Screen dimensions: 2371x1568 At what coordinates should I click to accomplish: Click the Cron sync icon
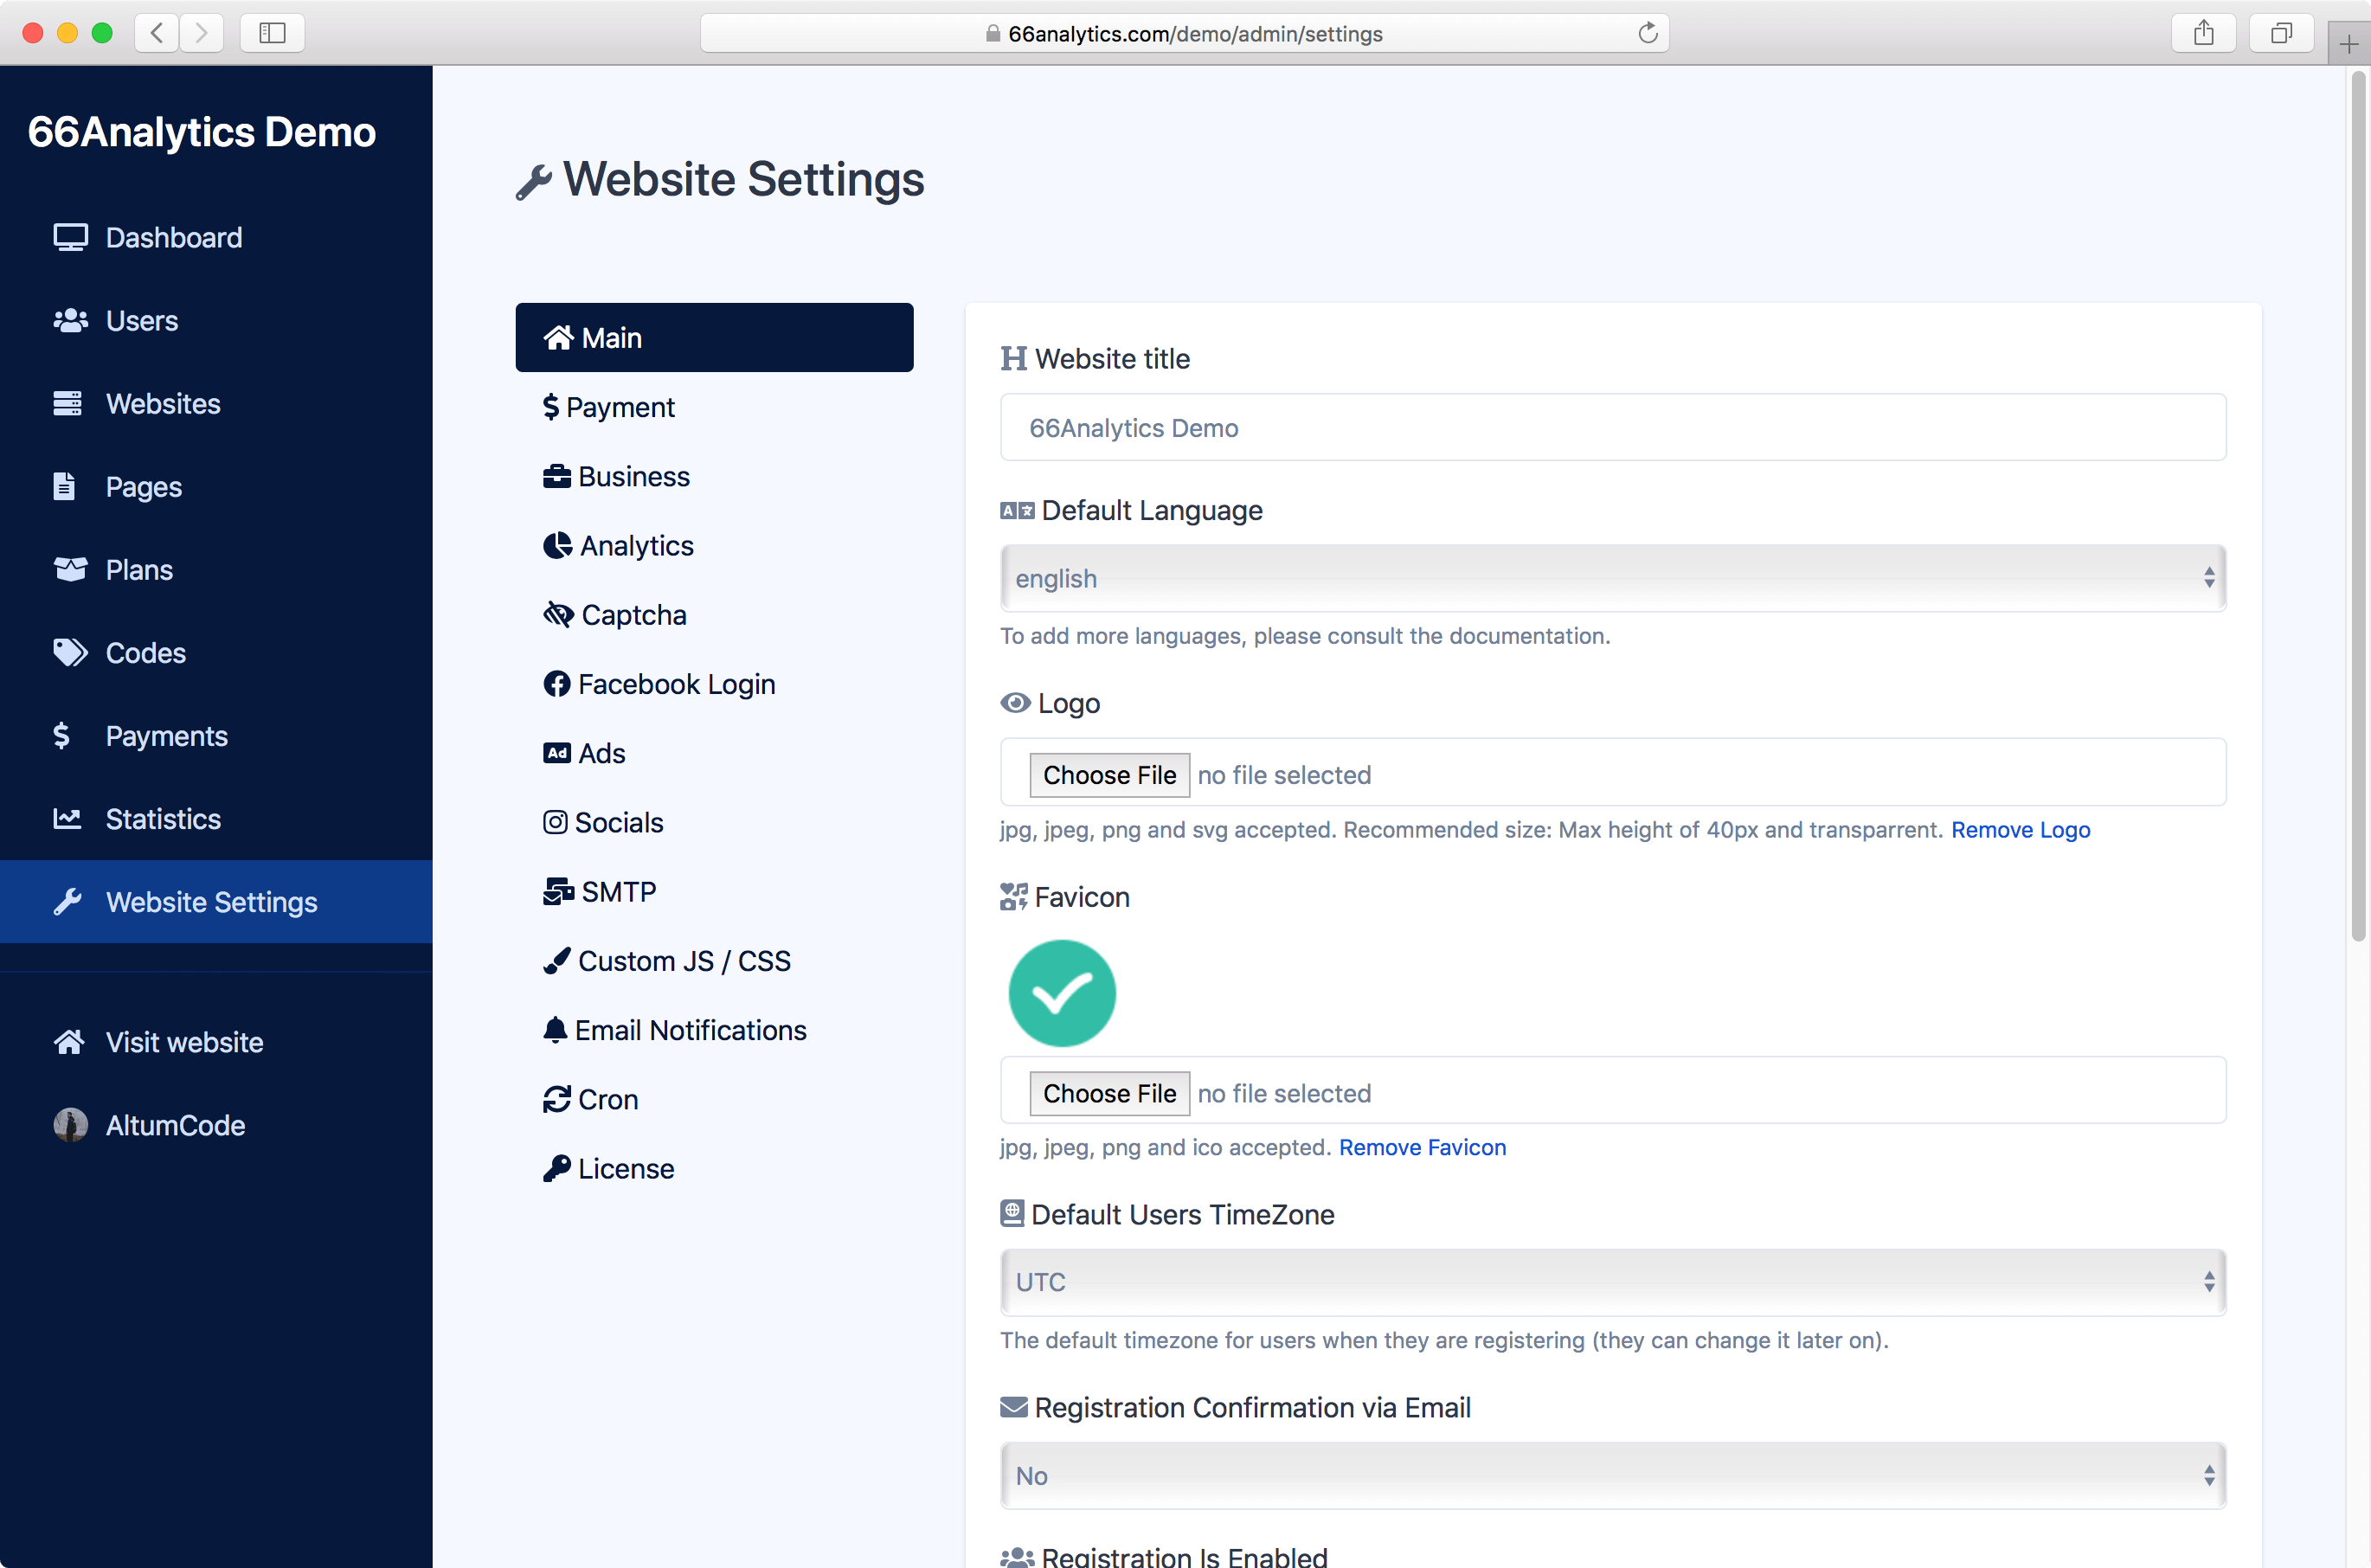tap(556, 1099)
